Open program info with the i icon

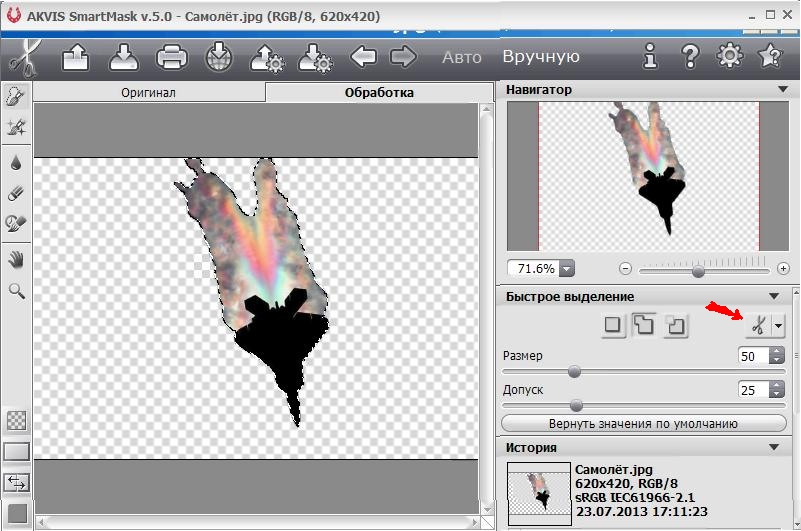point(650,56)
